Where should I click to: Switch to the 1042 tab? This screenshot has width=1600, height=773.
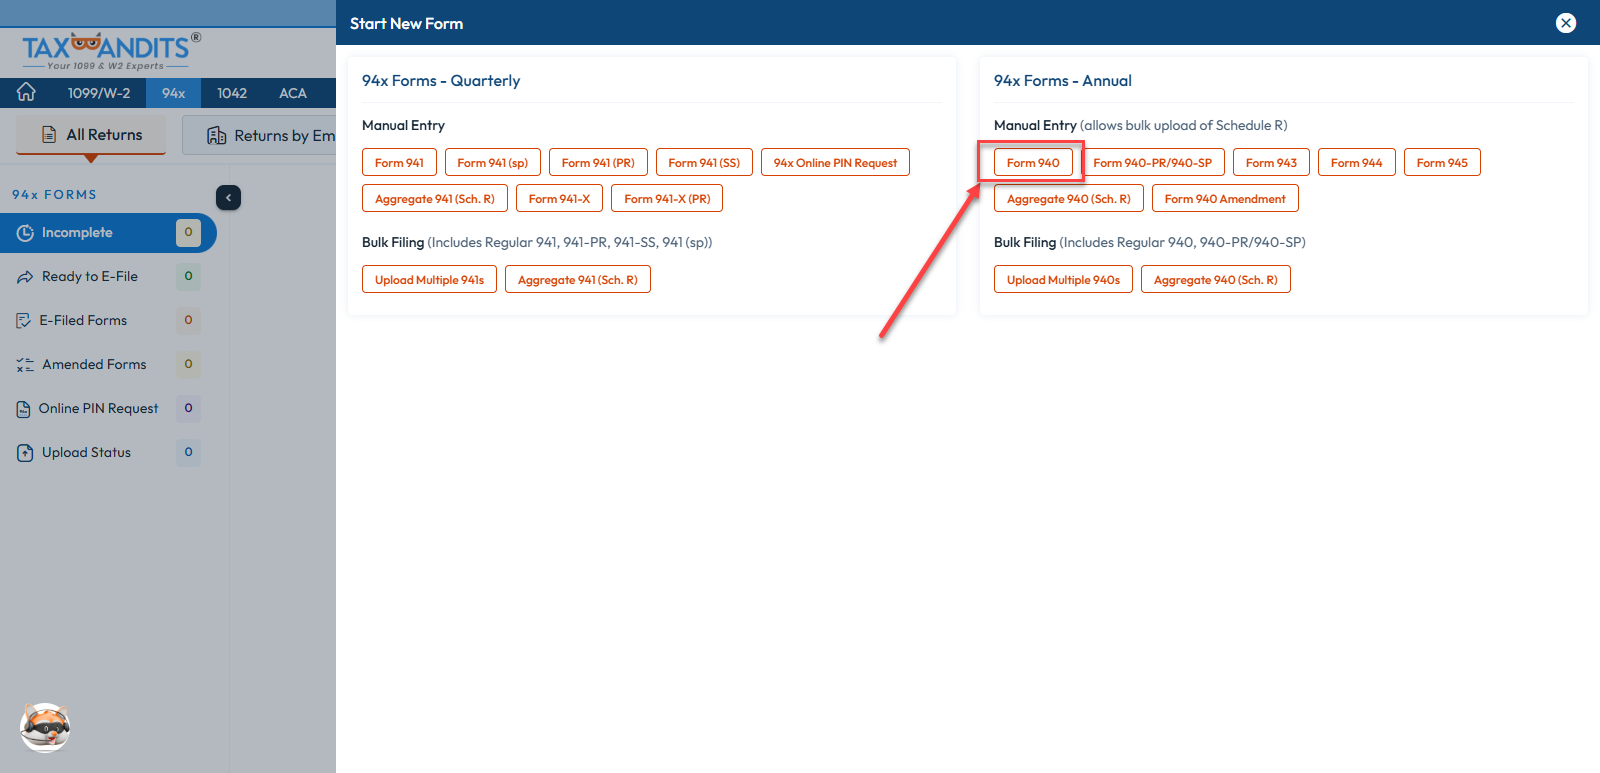coord(232,93)
